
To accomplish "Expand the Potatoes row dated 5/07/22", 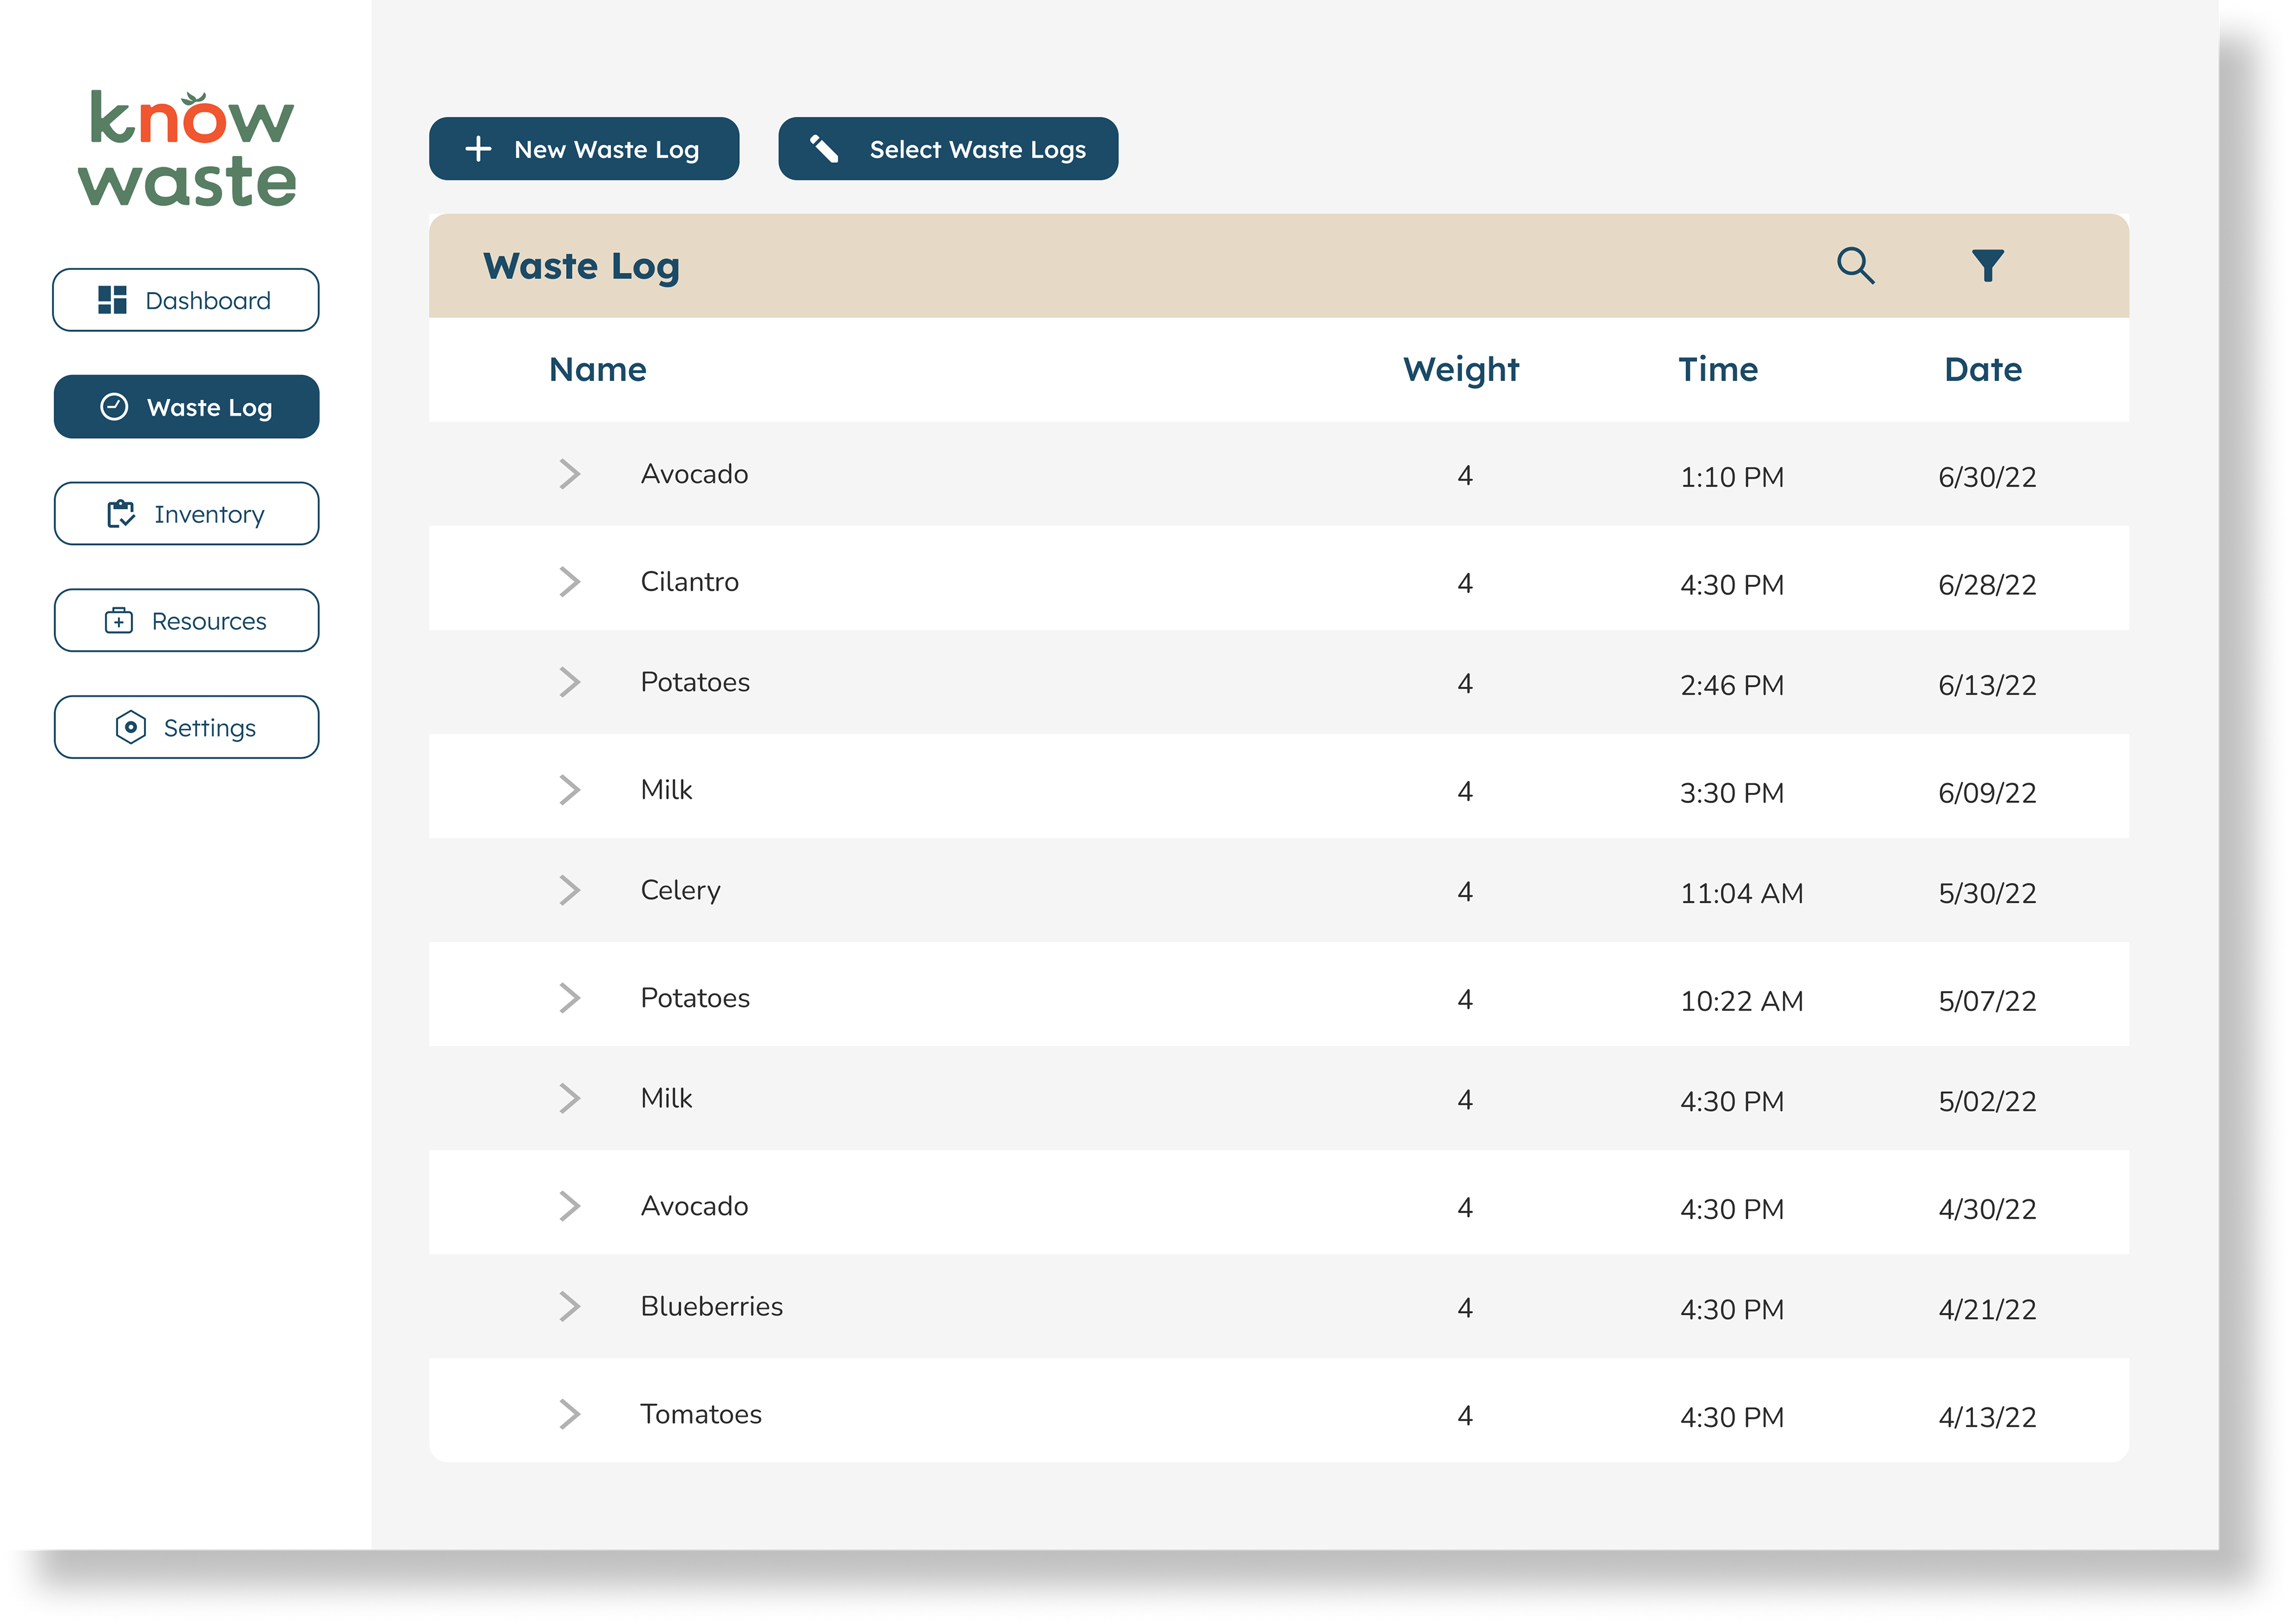I will [x=569, y=998].
